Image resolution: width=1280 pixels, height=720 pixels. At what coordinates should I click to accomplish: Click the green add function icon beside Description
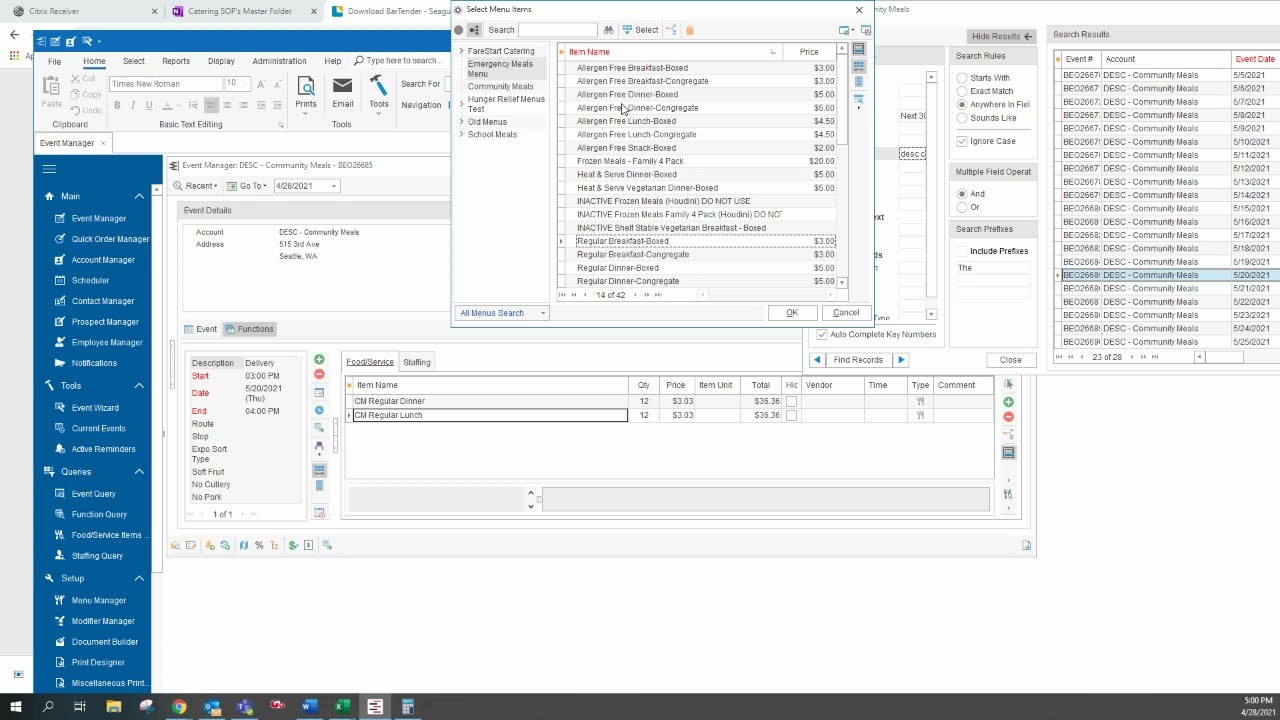[x=319, y=360]
